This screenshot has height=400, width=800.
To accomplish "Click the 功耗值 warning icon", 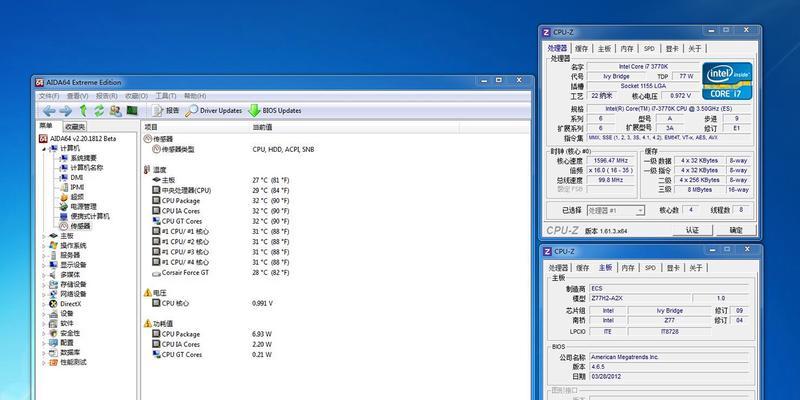I will pyautogui.click(x=147, y=323).
